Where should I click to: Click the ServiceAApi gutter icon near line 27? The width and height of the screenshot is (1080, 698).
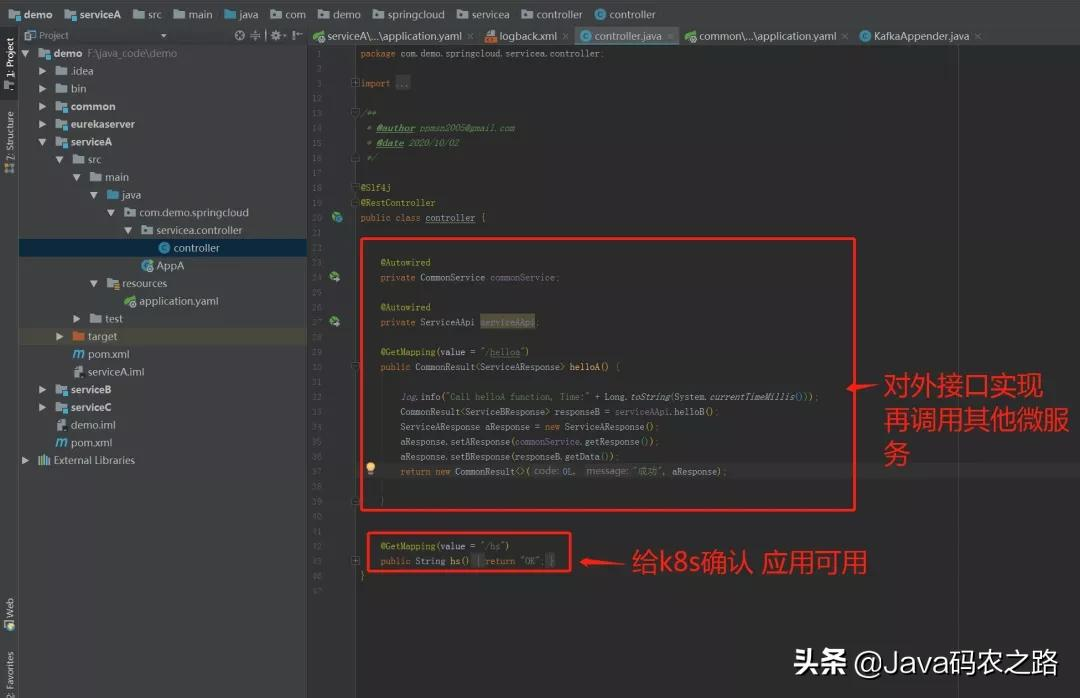336,322
